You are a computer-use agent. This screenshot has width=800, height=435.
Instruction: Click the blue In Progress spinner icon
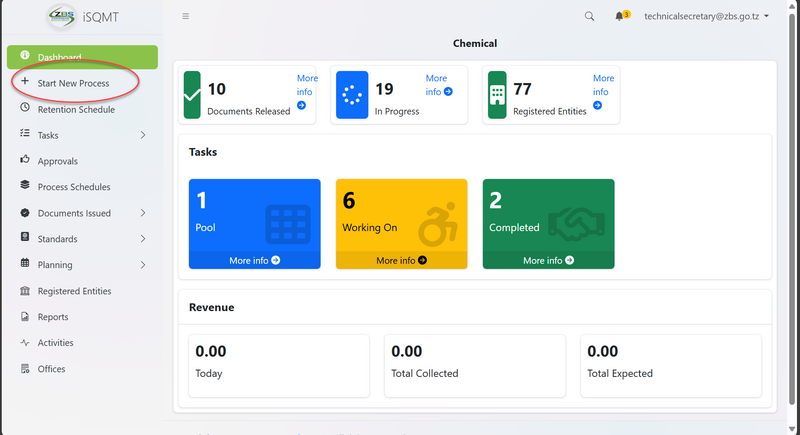350,95
